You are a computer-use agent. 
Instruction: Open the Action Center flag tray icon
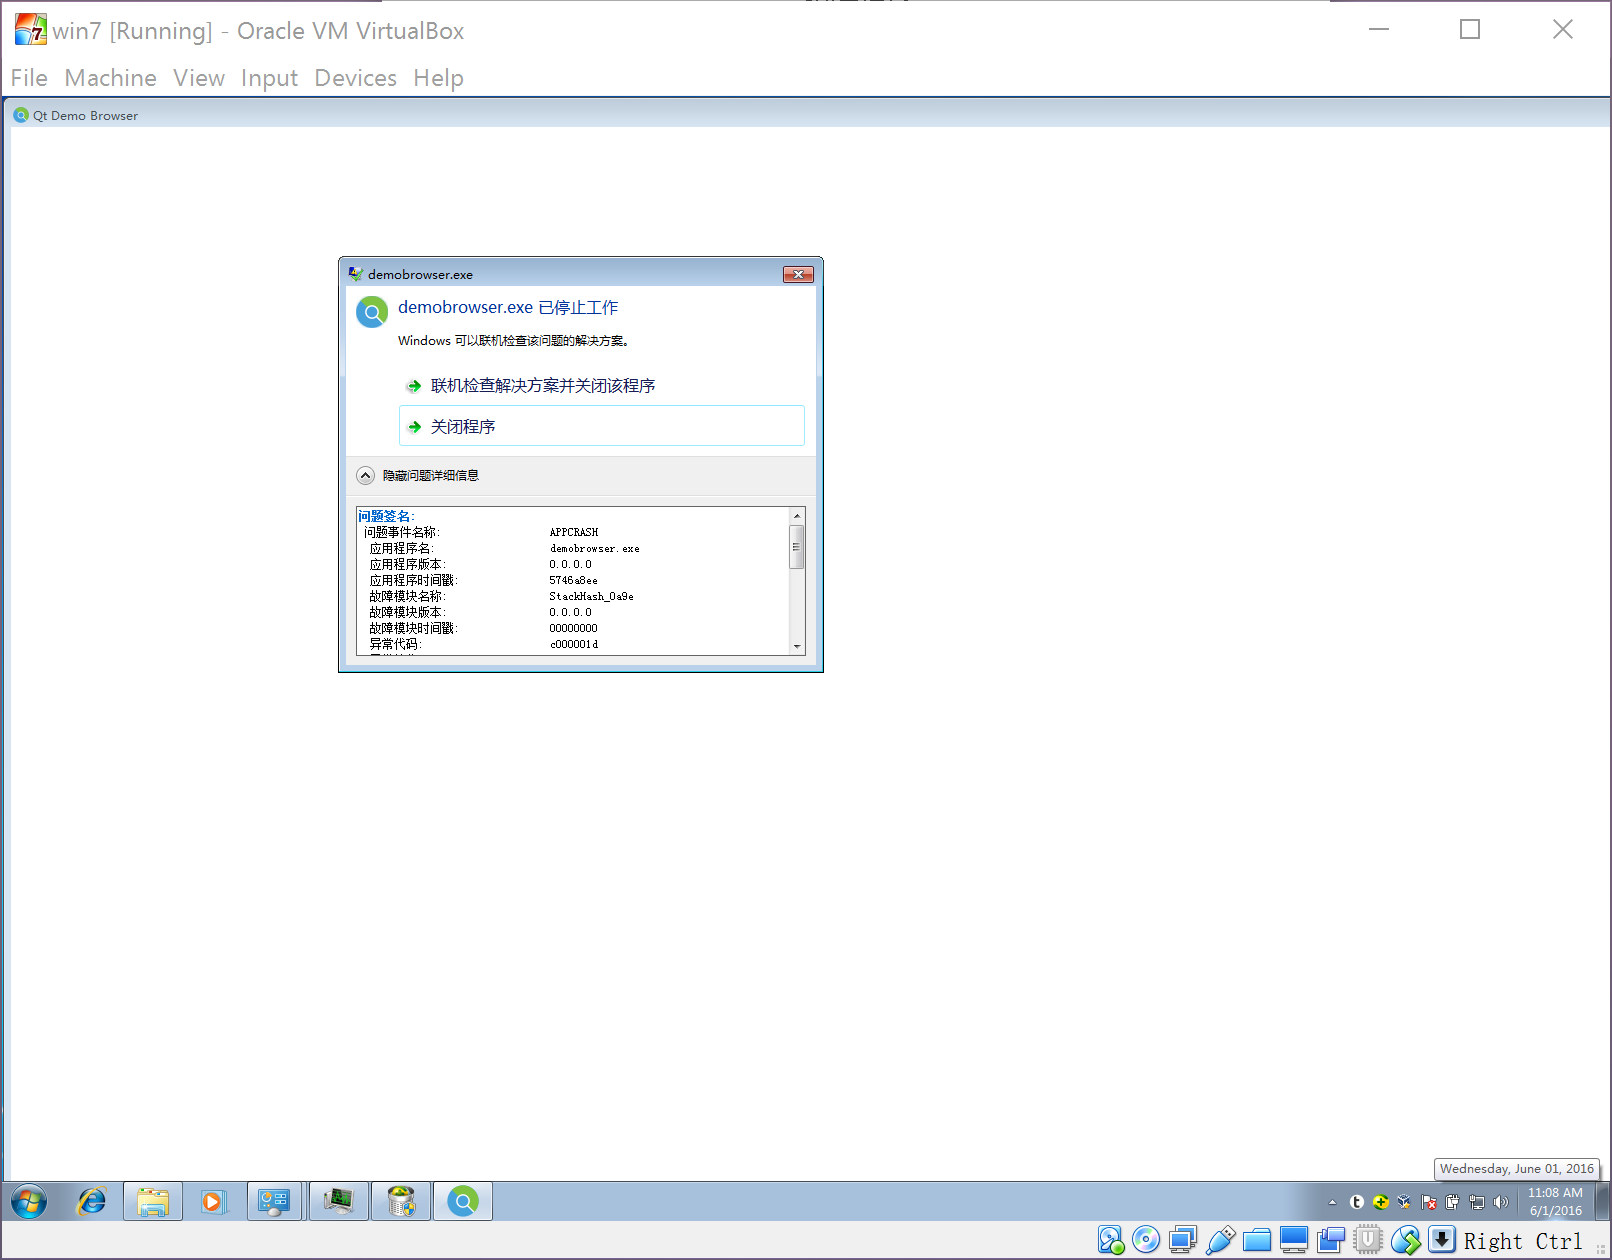click(x=1428, y=1202)
